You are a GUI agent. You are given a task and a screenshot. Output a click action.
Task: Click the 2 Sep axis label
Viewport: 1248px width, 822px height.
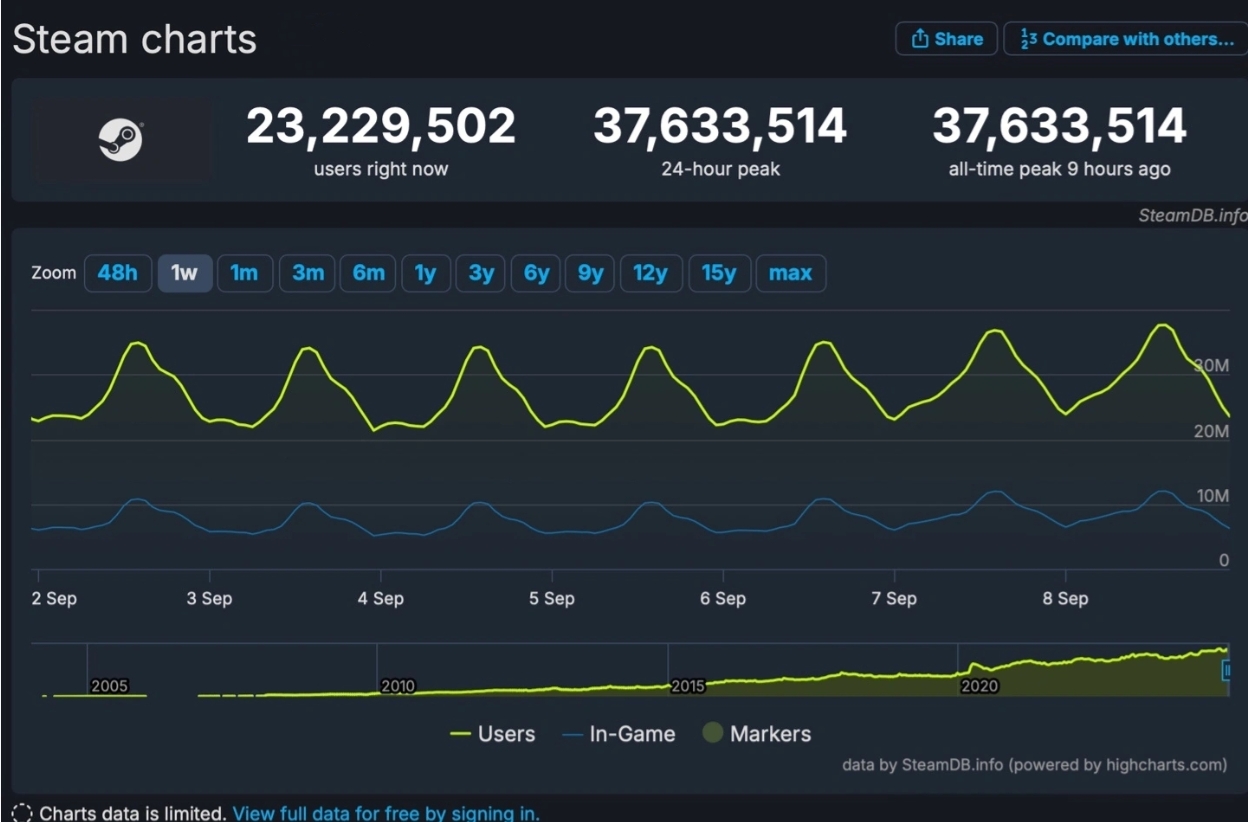click(54, 598)
